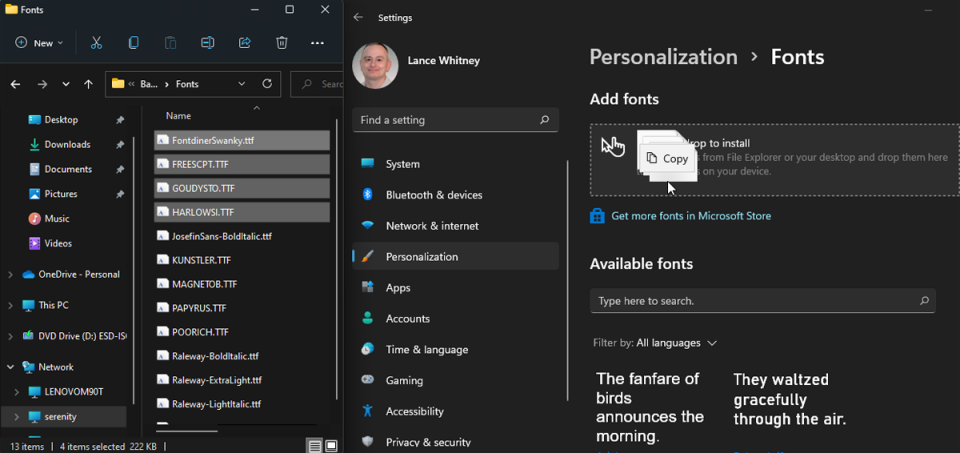Open Gaming settings category
Image resolution: width=960 pixels, height=453 pixels.
[456, 381]
